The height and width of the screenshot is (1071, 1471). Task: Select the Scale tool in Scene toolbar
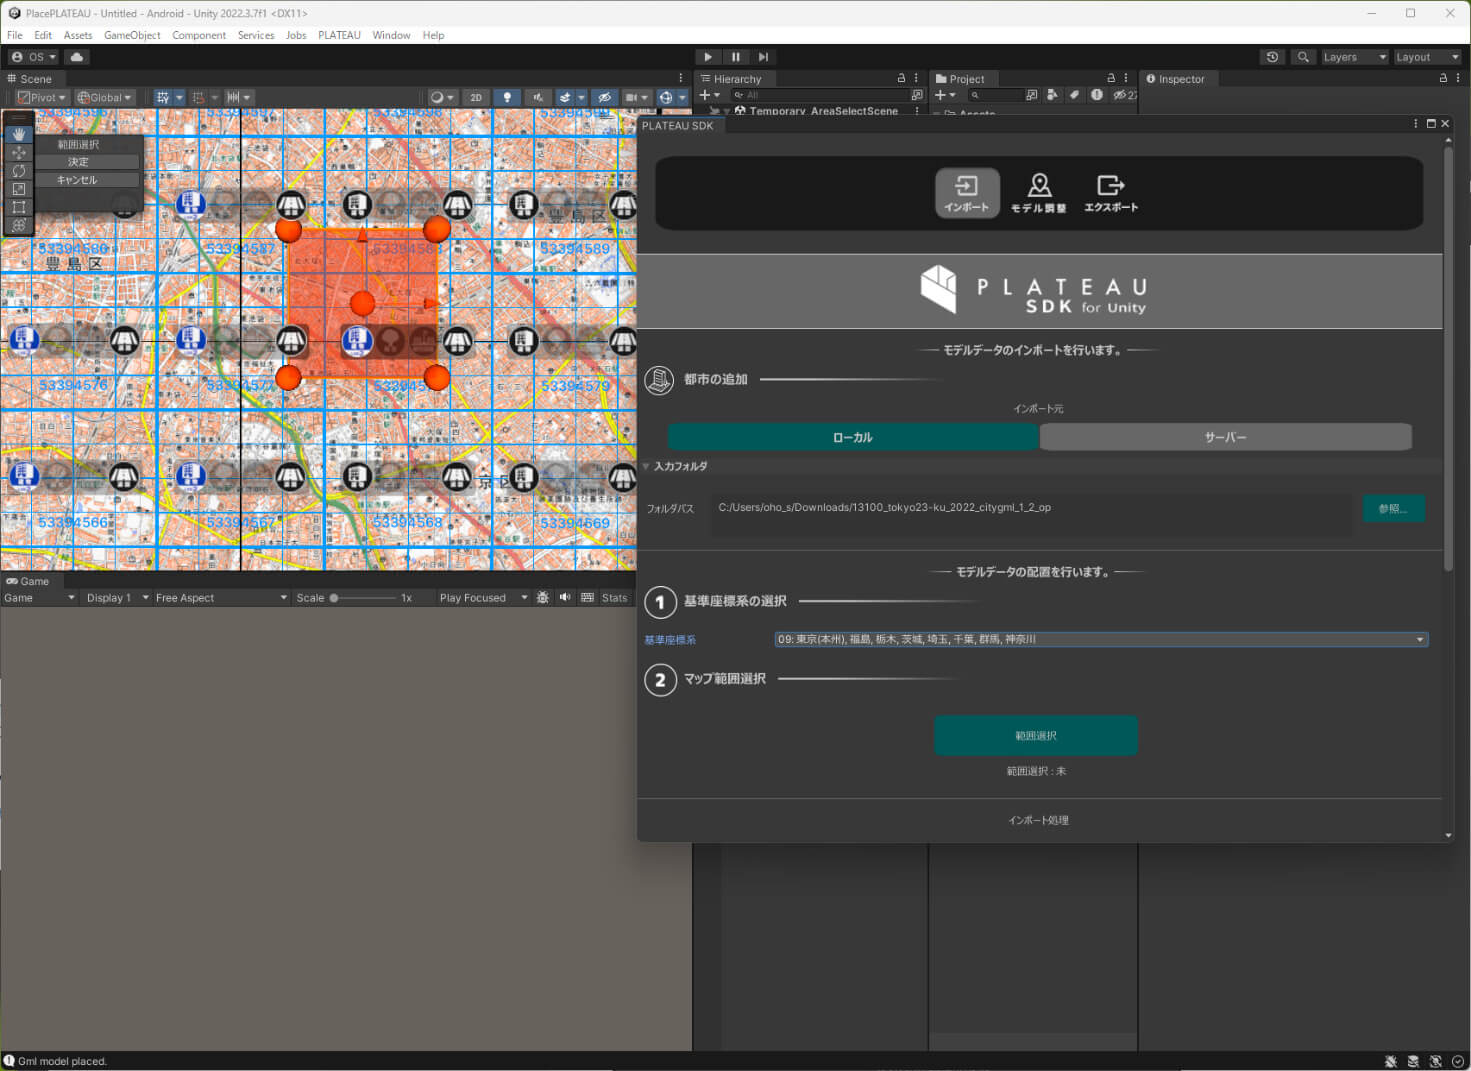tap(19, 189)
